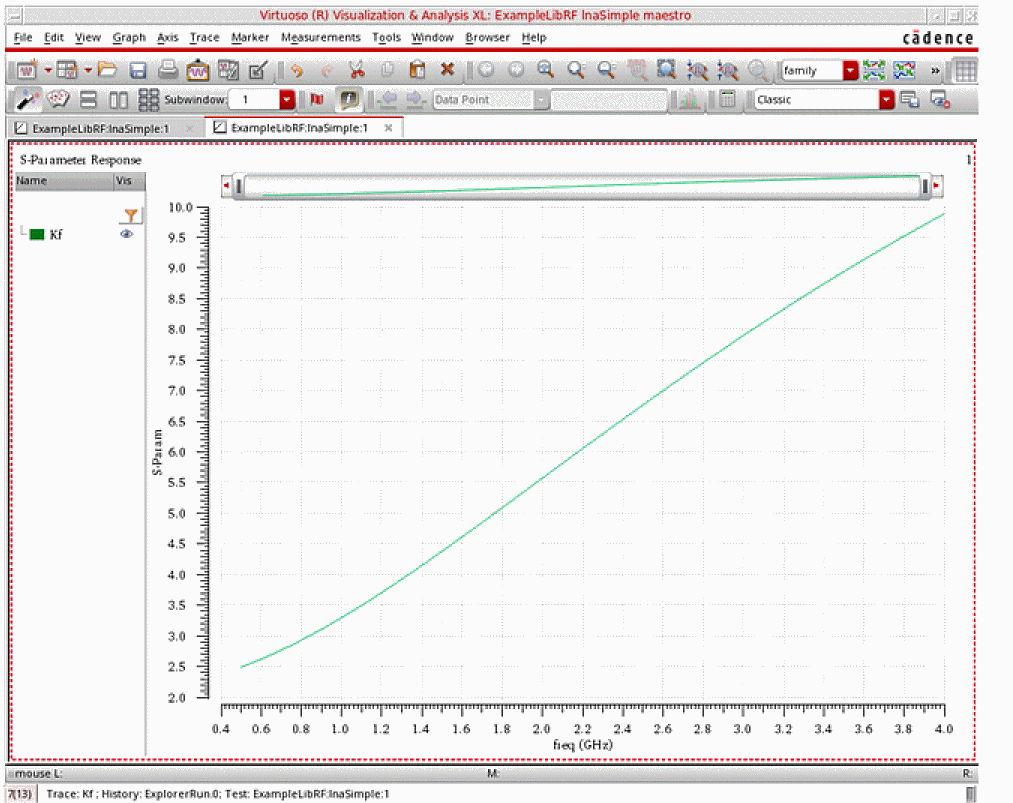Open the family dropdown list

coord(850,71)
